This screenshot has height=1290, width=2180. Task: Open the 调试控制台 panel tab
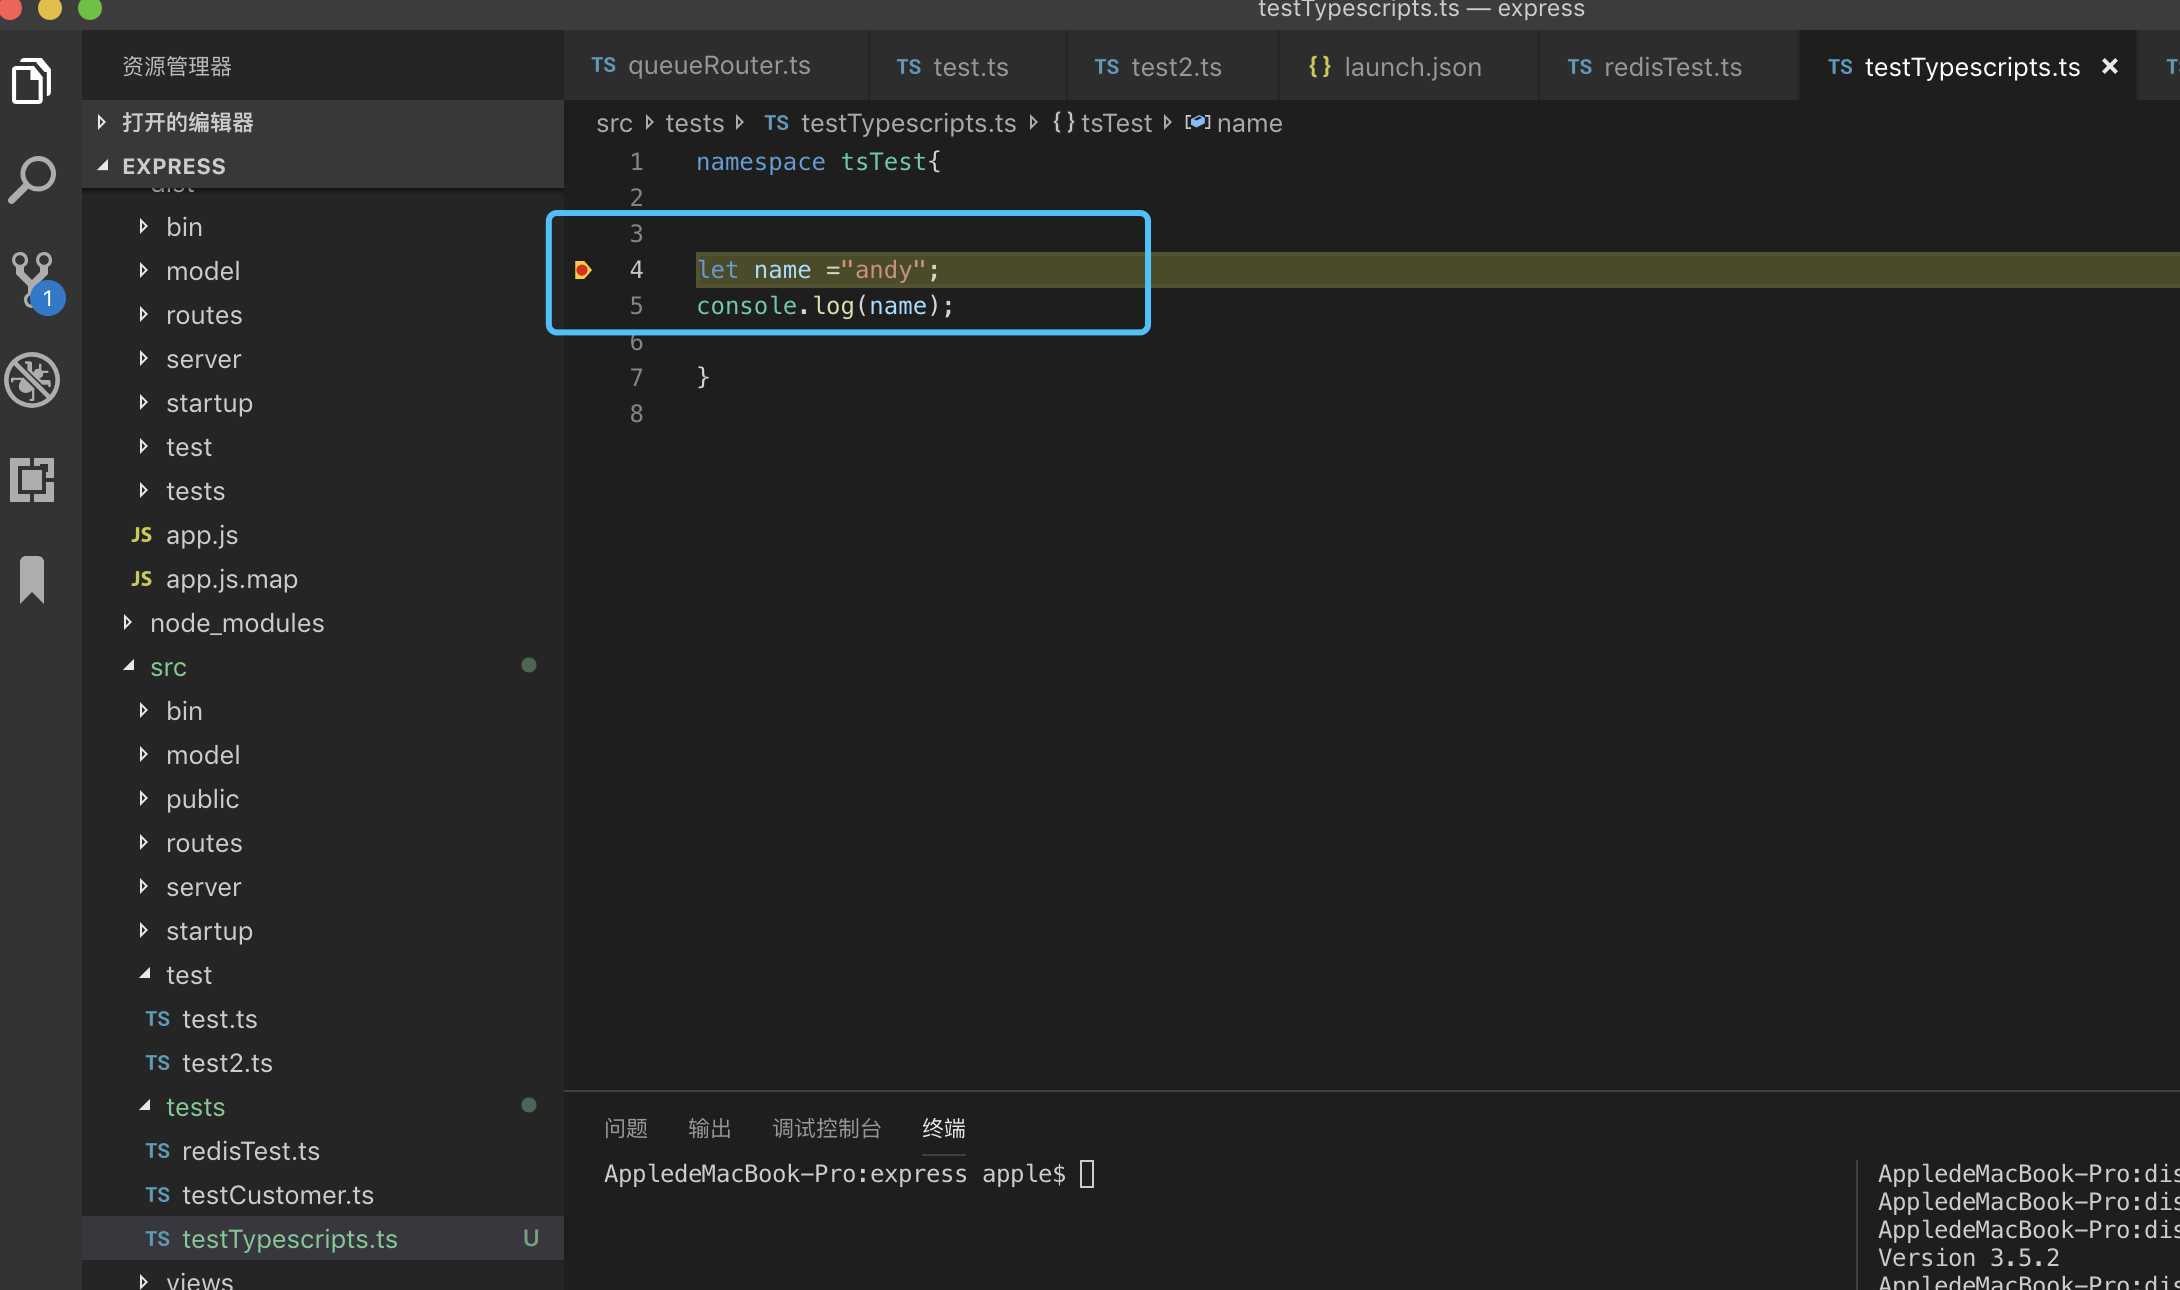click(827, 1128)
